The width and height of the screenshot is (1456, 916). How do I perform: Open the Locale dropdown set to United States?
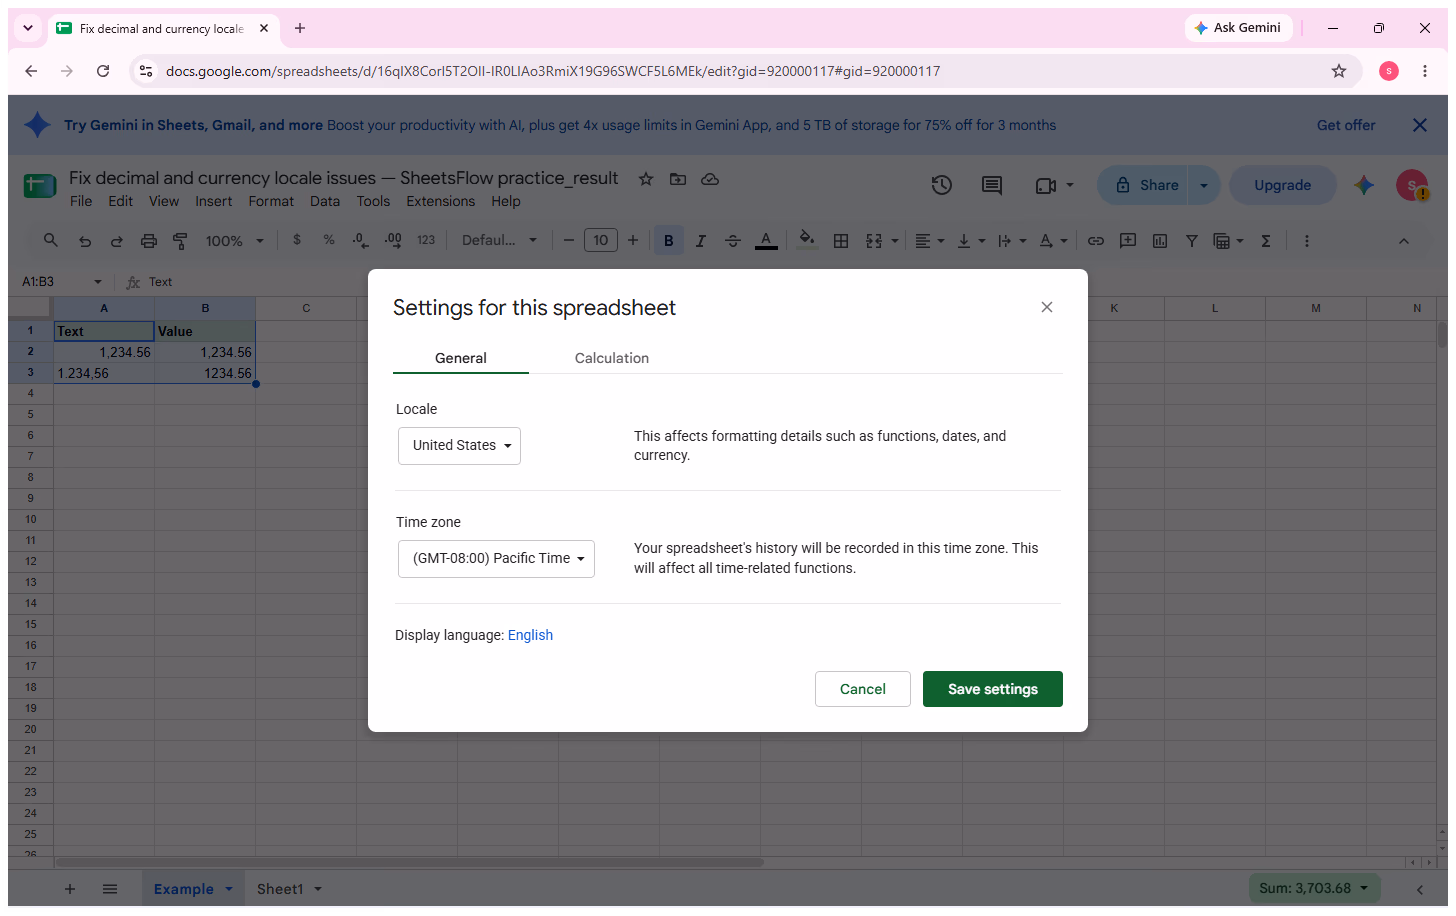459,446
